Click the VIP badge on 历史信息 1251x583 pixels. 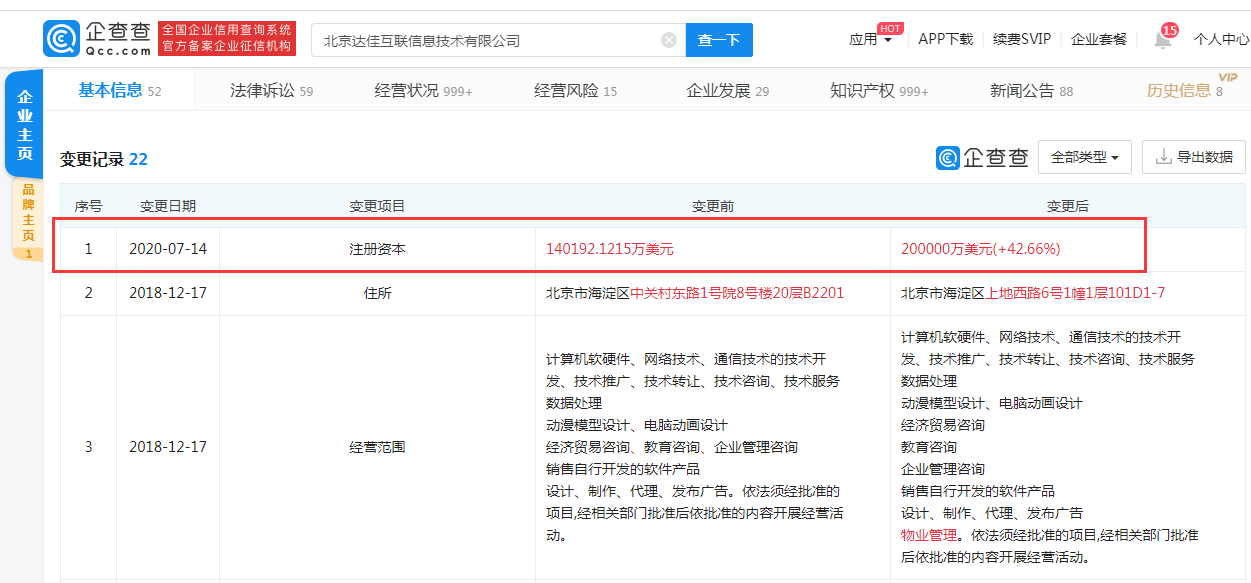(x=1227, y=77)
